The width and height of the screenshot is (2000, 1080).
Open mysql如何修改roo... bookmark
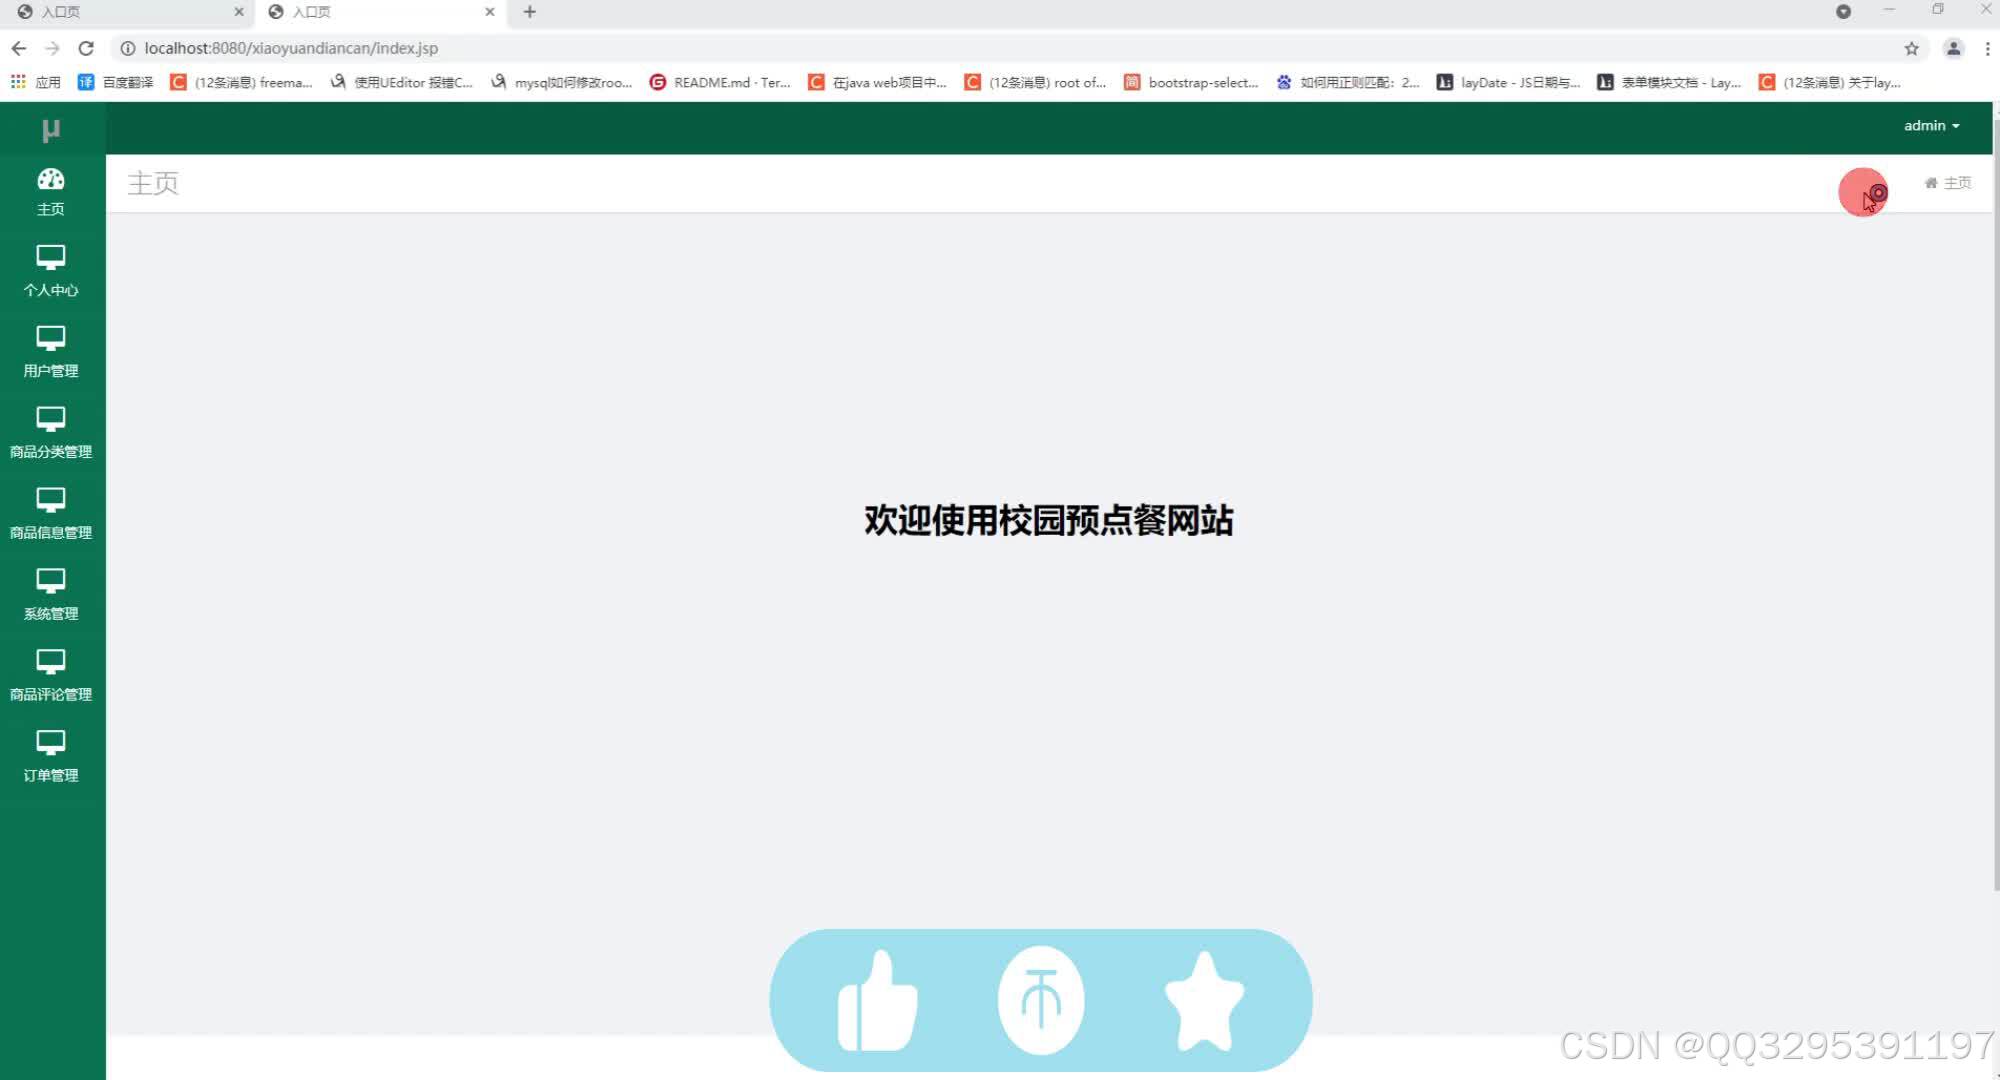562,82
